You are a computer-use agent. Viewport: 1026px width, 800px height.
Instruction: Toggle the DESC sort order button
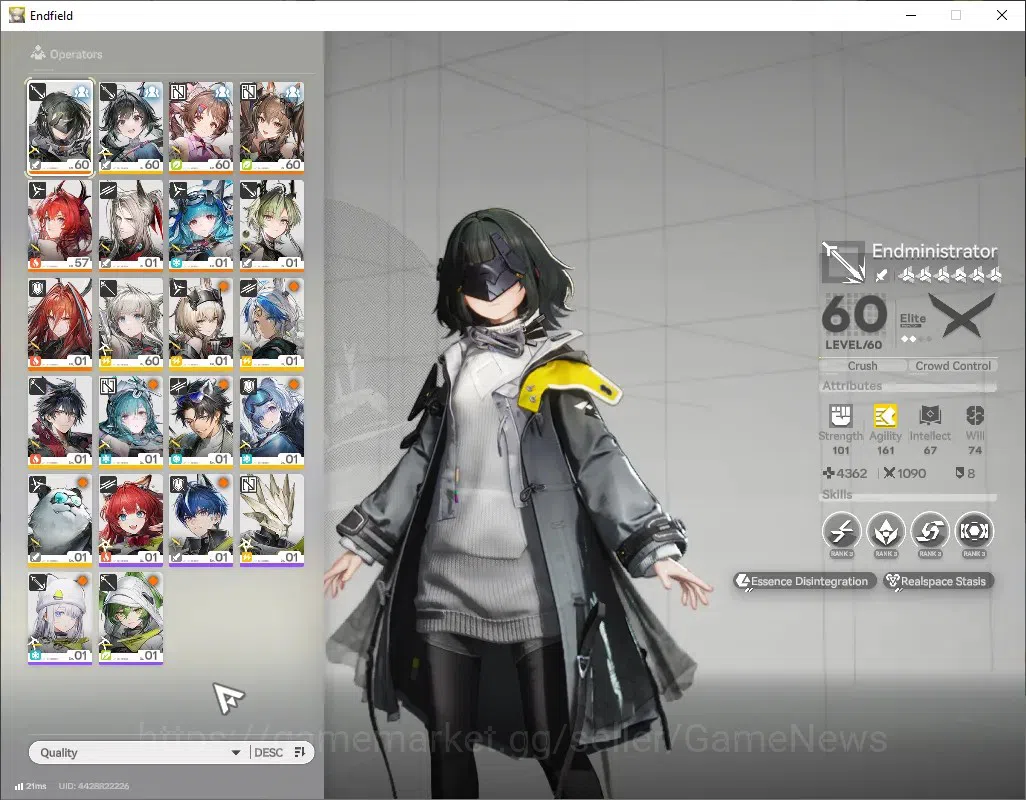[x=268, y=752]
